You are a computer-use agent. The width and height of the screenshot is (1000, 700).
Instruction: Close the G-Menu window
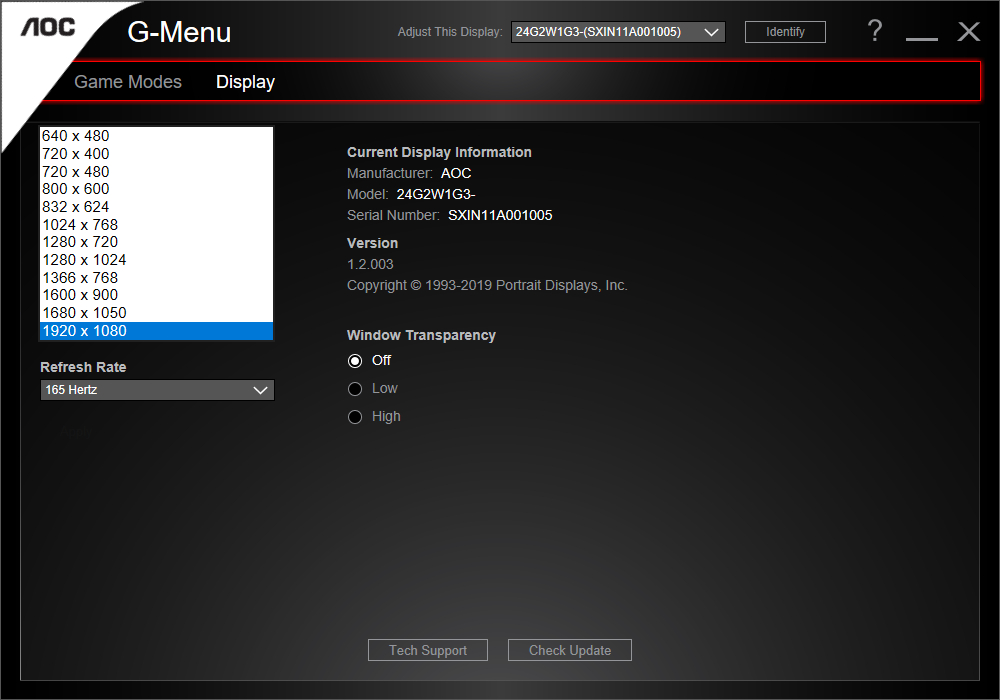[x=969, y=31]
